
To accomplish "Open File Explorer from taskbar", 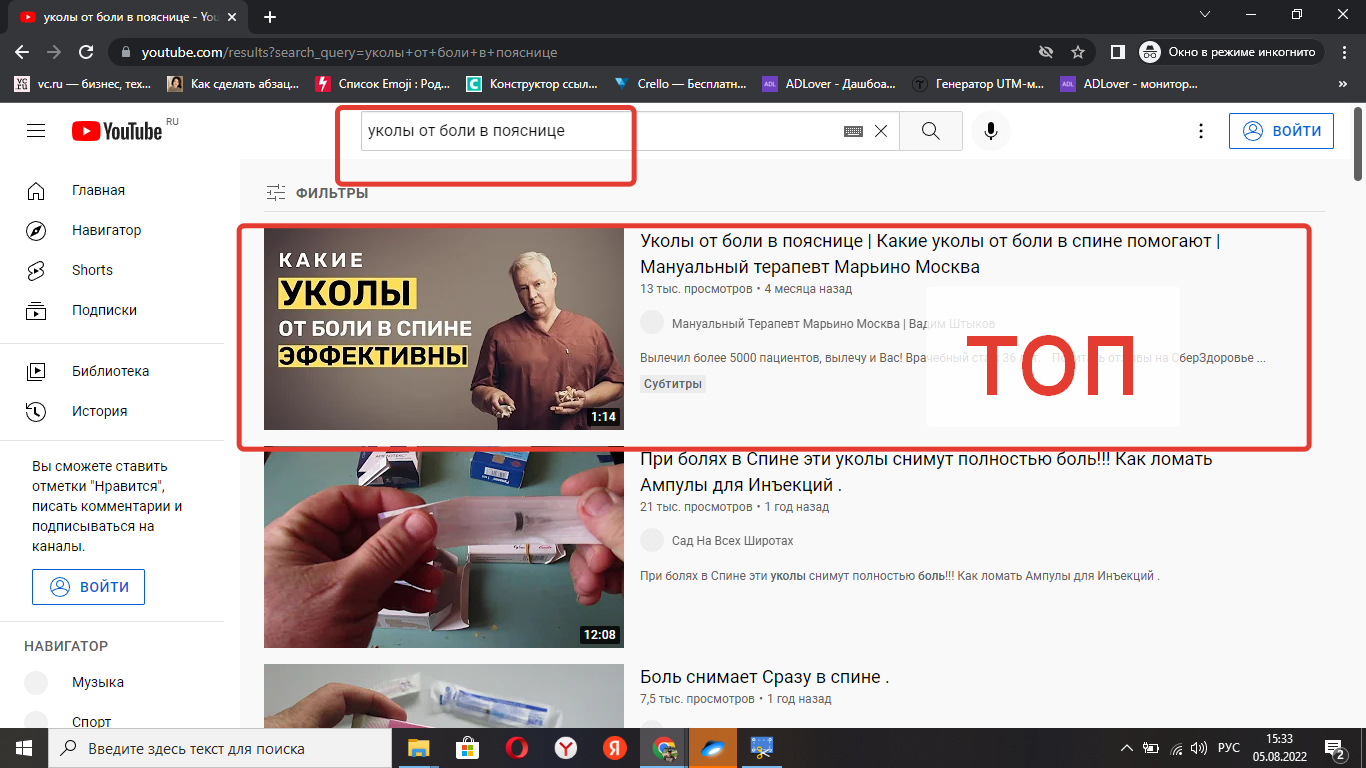I will click(x=418, y=748).
